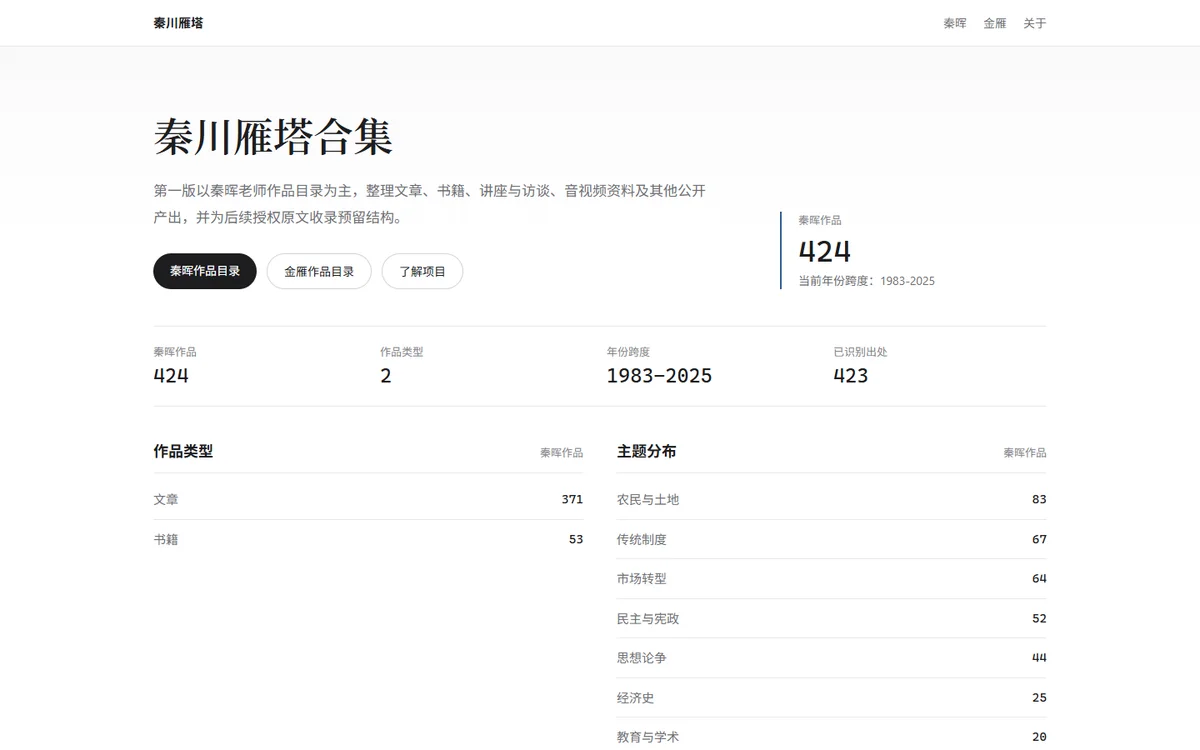Go to 秦晖 in the top navigation
The height and width of the screenshot is (750, 1200).
click(x=955, y=23)
